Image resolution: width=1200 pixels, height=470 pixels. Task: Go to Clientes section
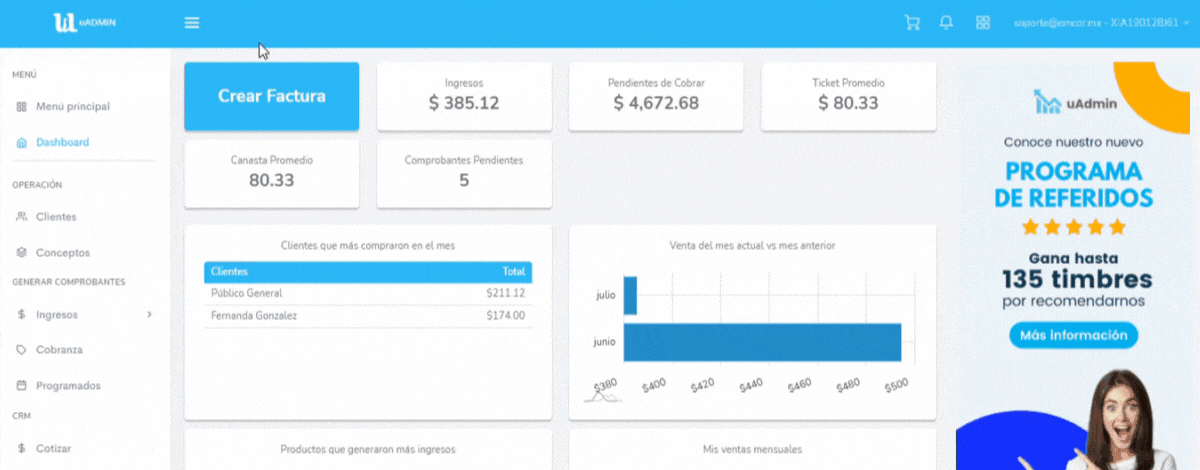coord(56,216)
